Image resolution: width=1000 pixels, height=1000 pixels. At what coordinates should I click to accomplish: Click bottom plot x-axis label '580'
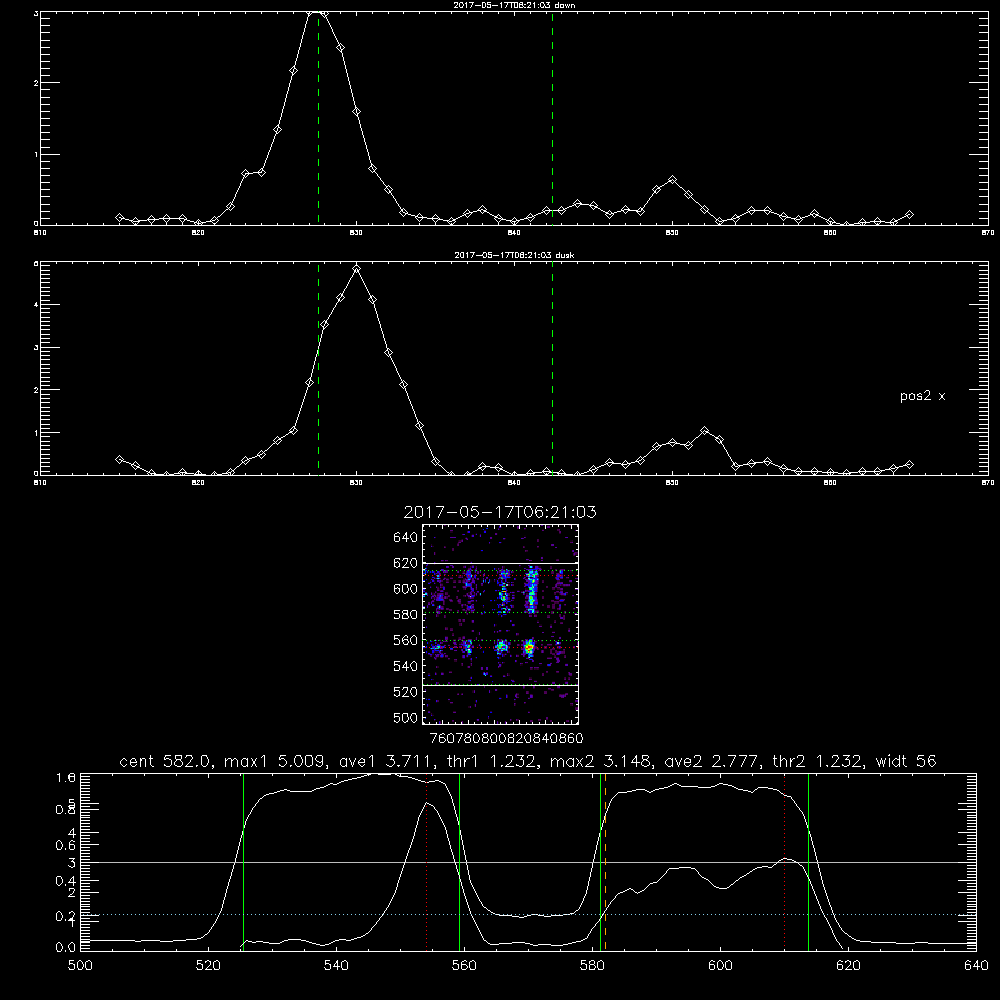pyautogui.click(x=592, y=966)
